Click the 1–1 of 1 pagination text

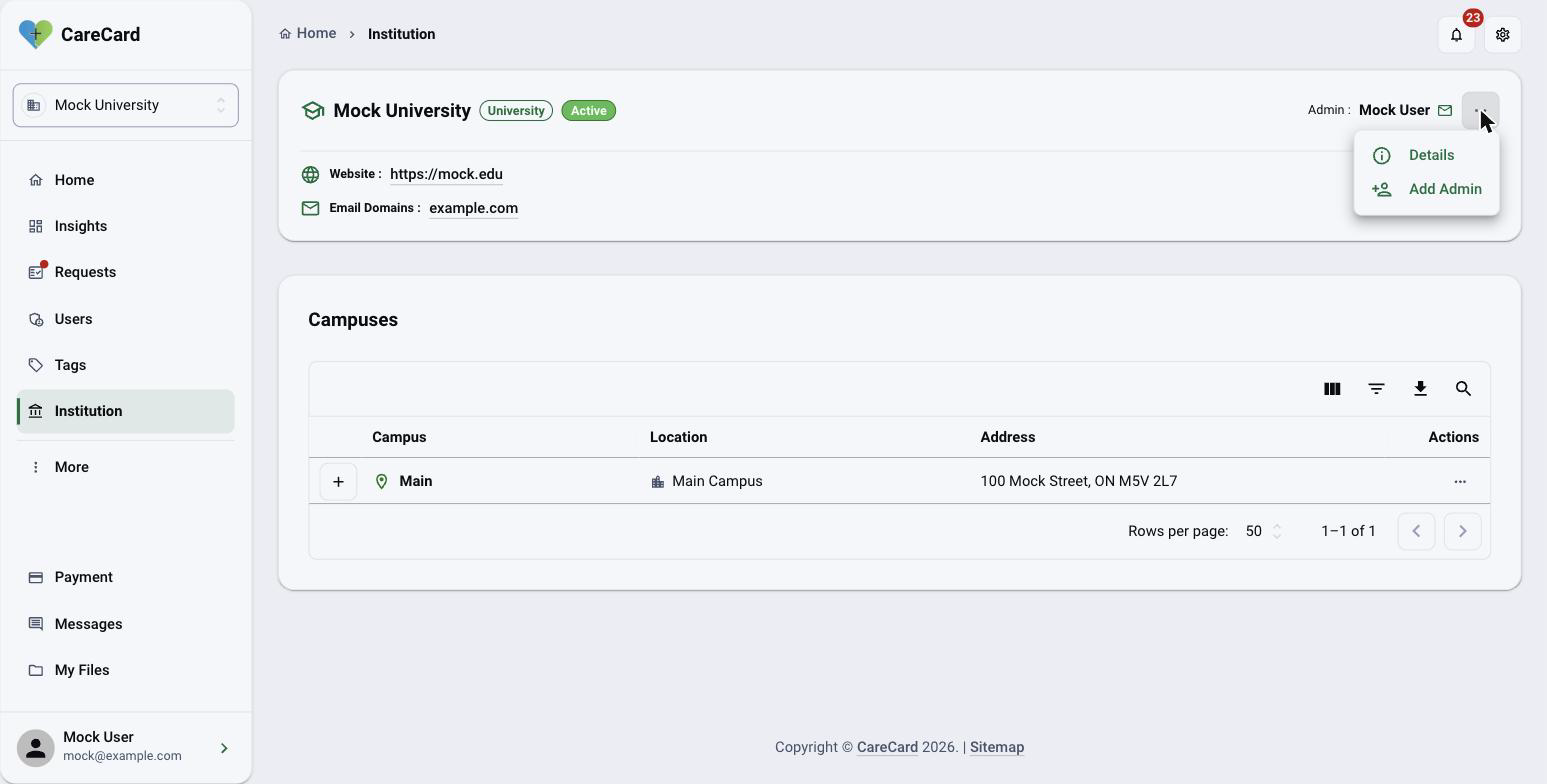[x=1348, y=531]
